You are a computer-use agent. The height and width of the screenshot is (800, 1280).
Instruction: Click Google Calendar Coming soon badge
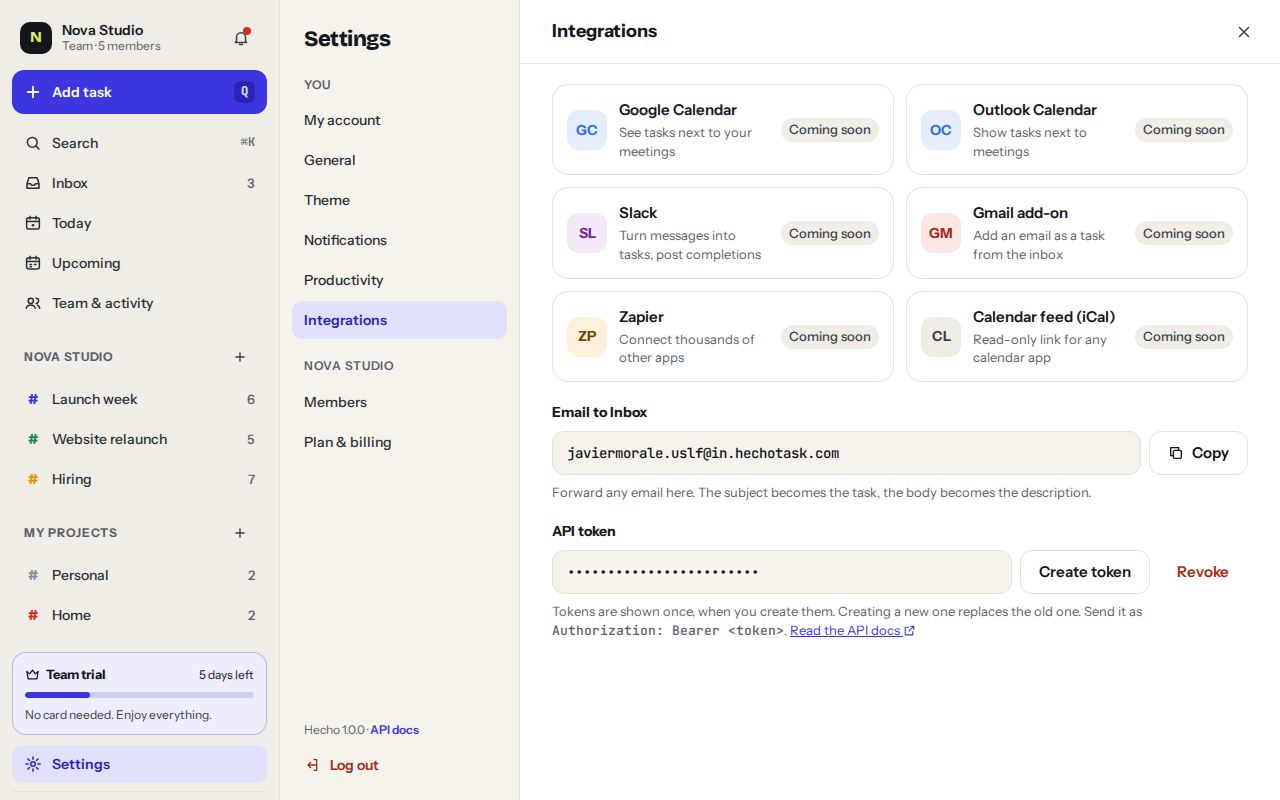pos(830,130)
